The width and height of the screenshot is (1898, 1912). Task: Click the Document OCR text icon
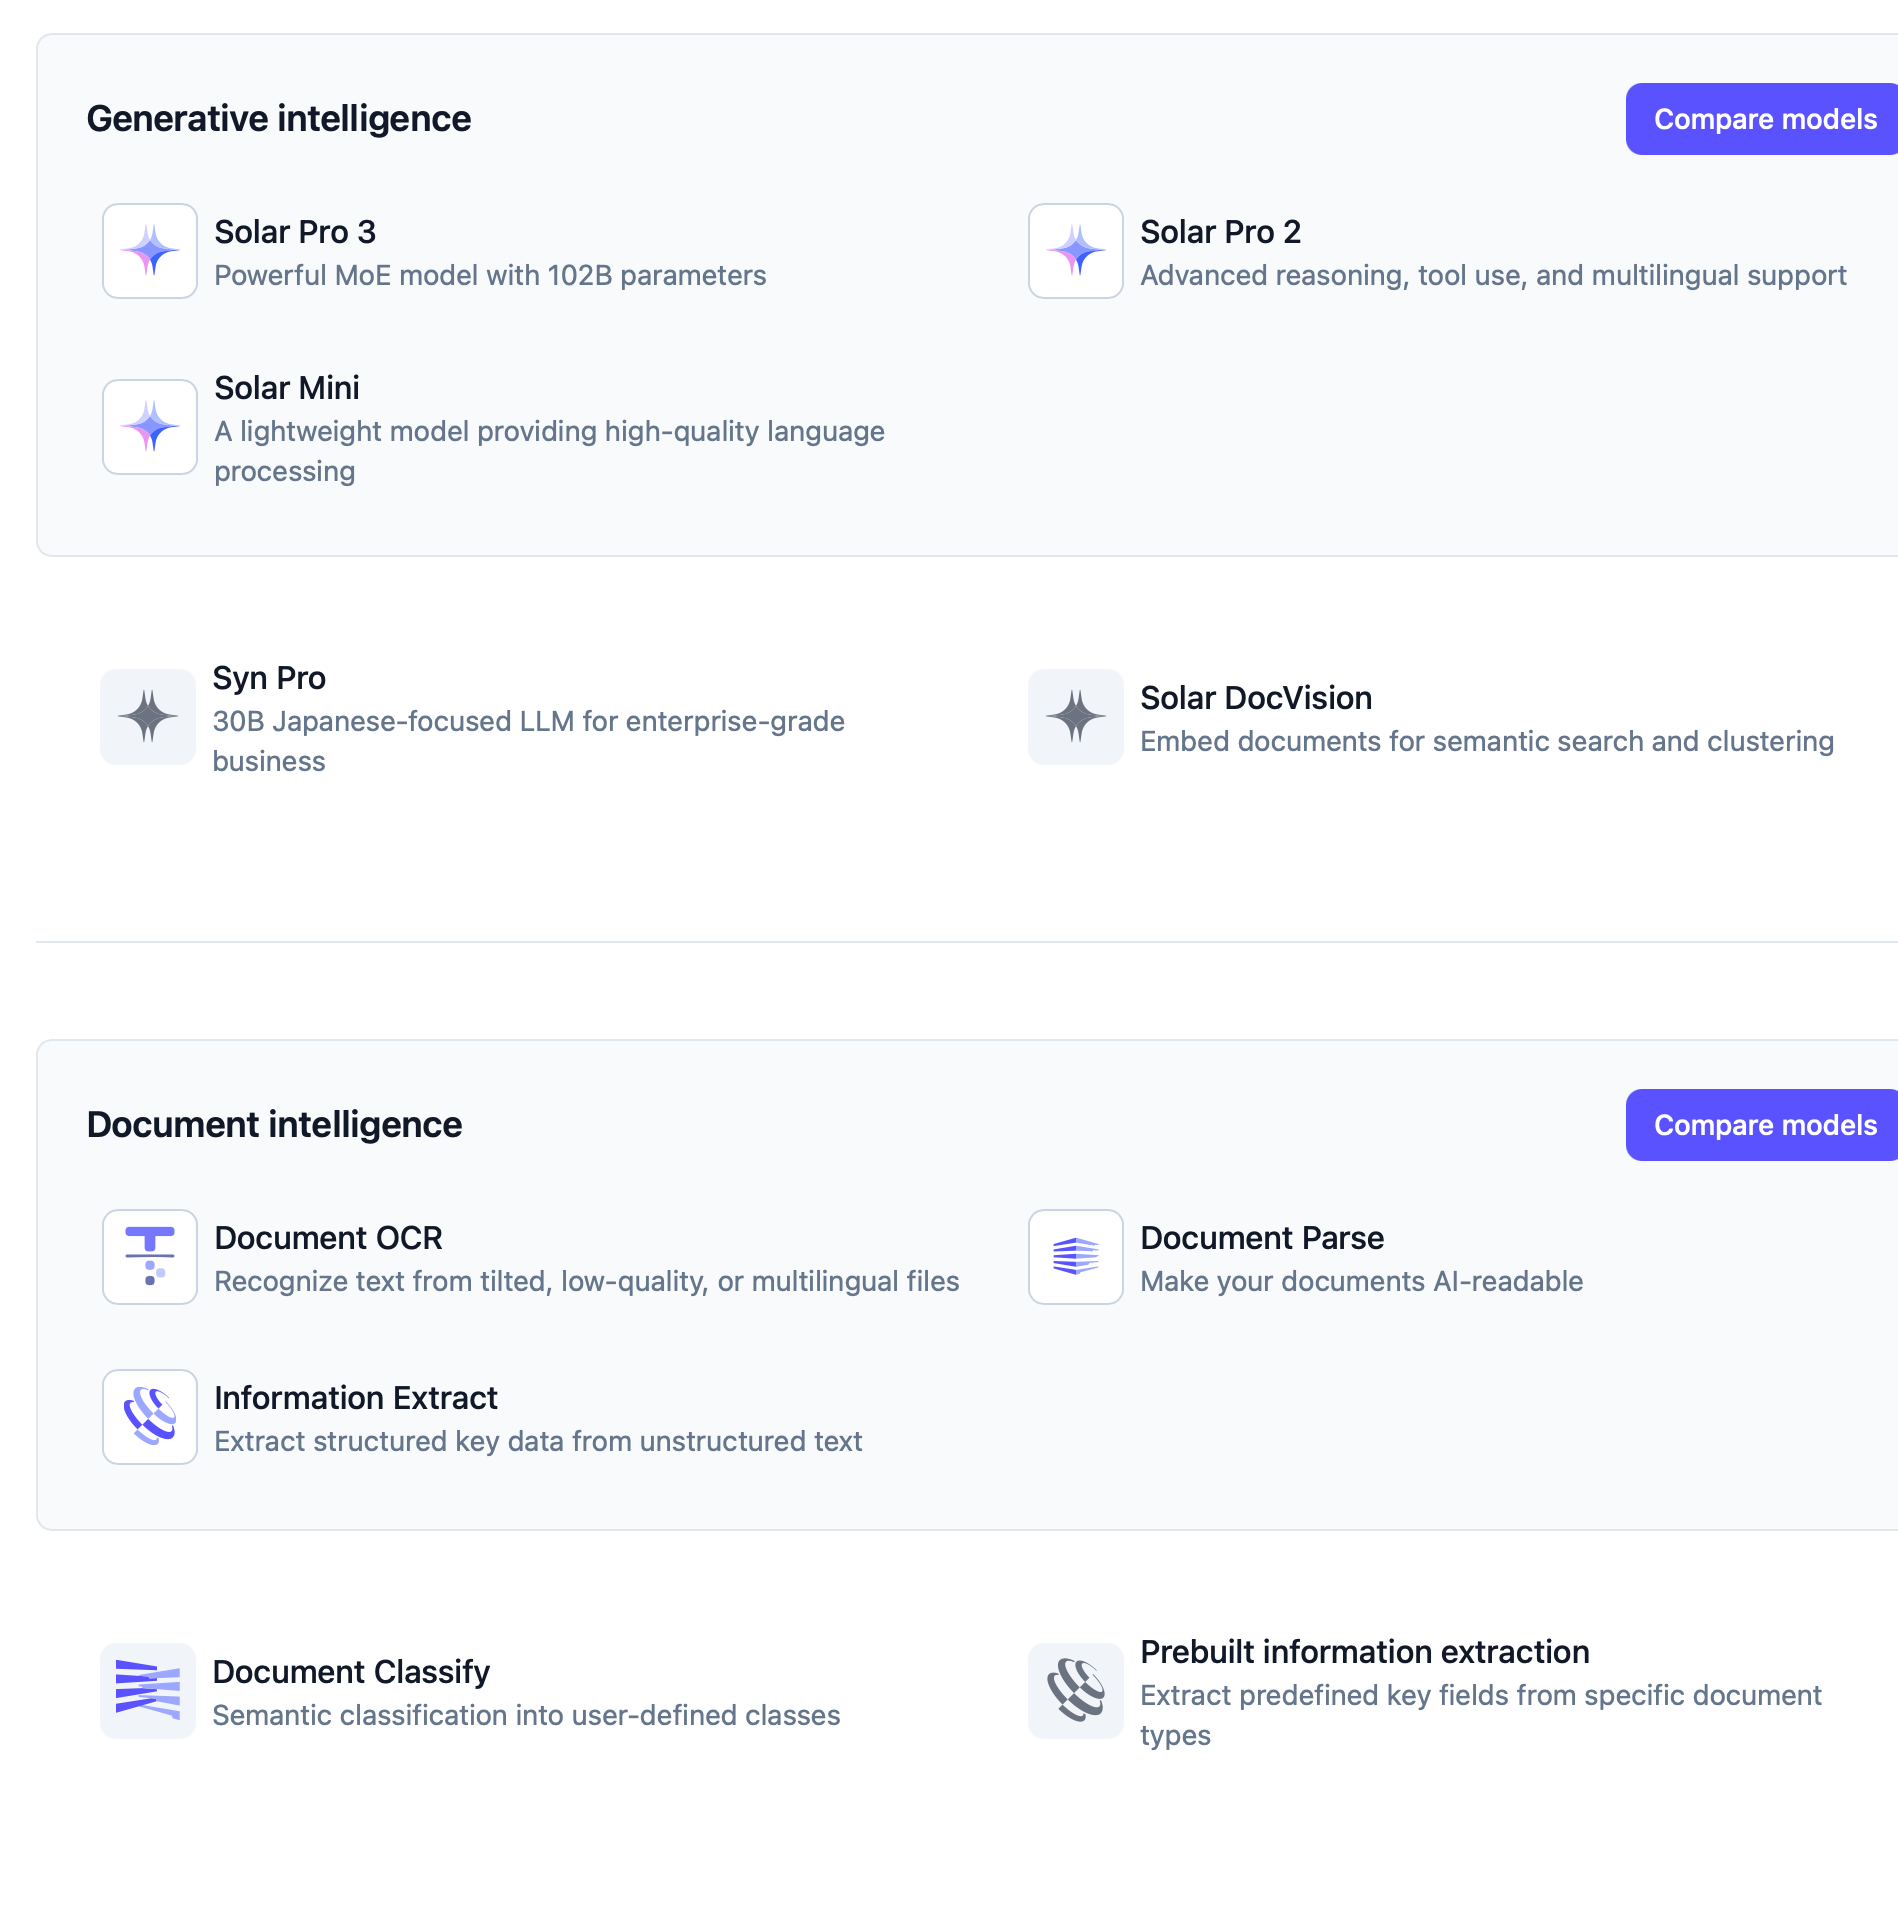click(150, 1257)
